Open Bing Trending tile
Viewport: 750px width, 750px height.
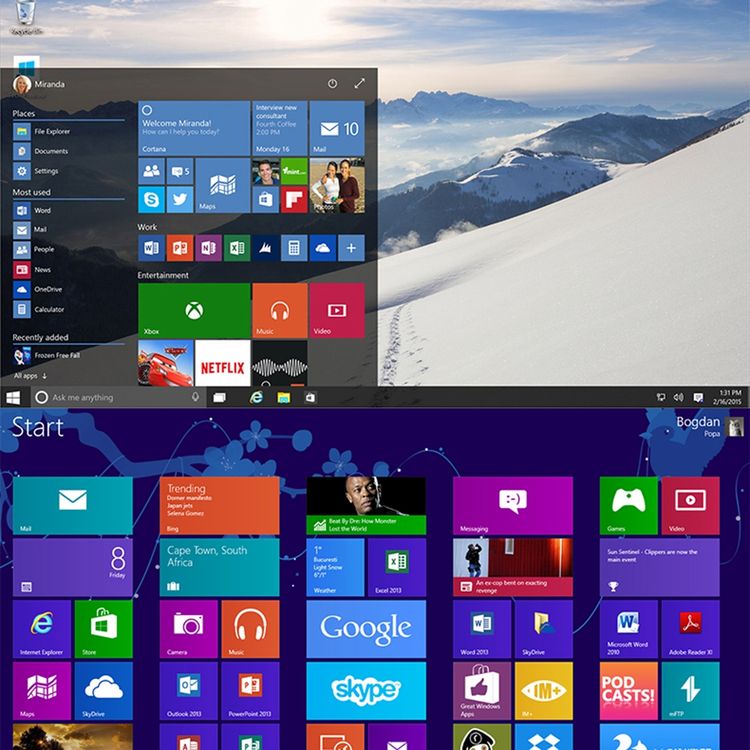point(220,505)
